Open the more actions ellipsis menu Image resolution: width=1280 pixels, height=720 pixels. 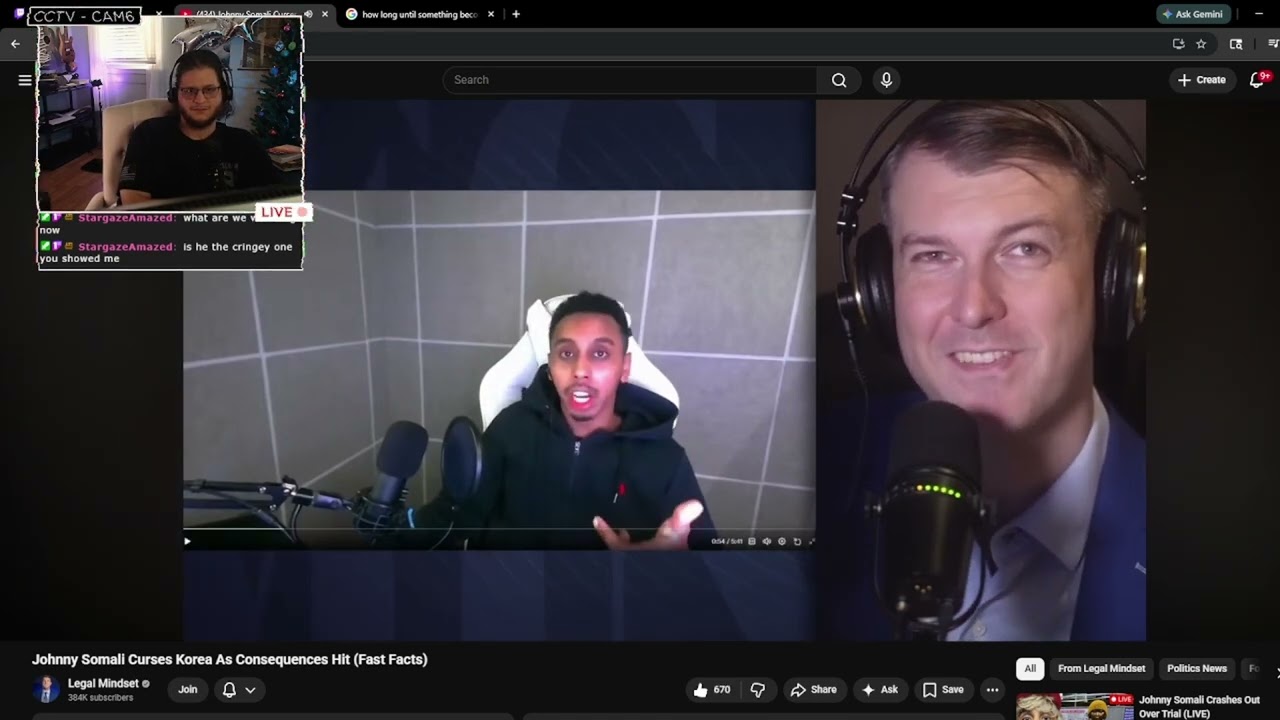point(992,689)
